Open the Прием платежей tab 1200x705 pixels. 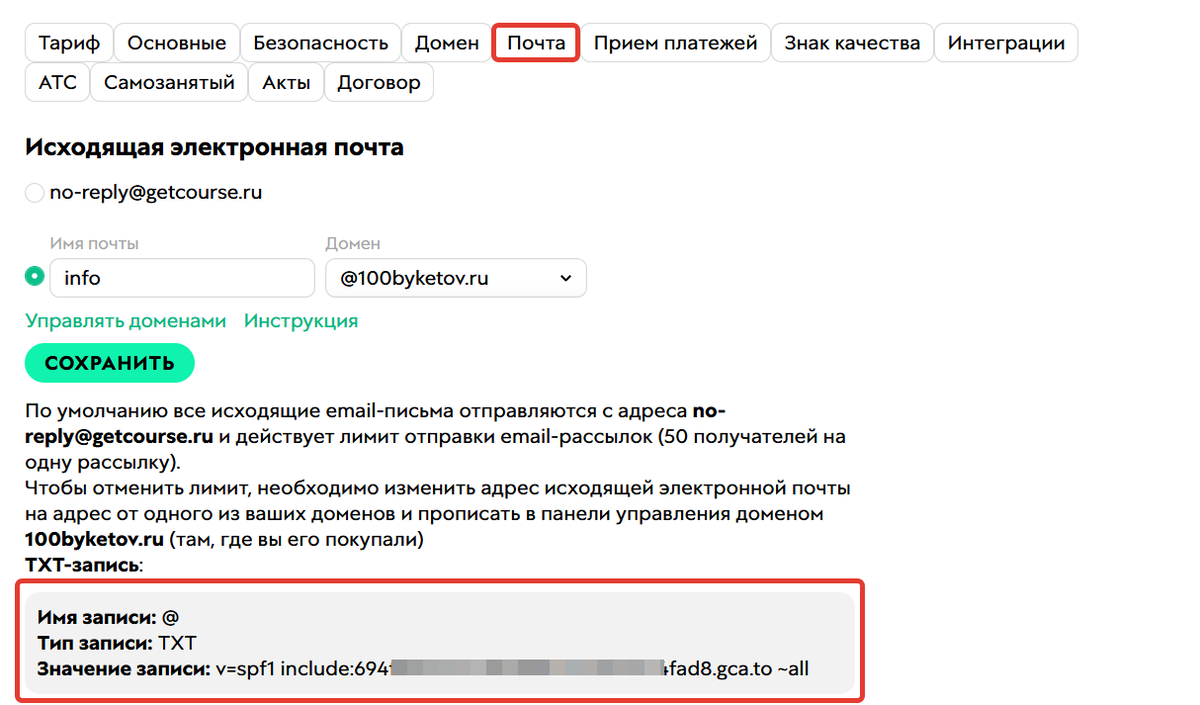coord(676,43)
